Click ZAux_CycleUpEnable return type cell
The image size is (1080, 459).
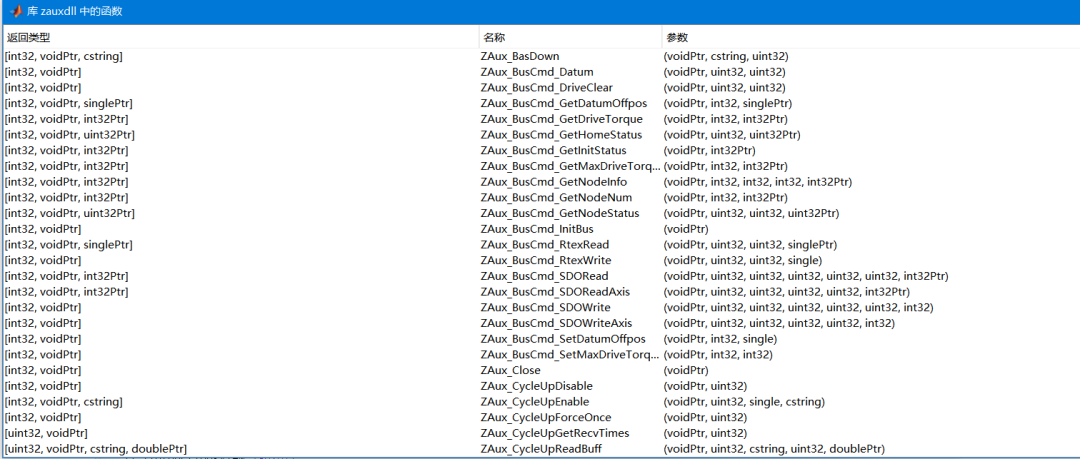[63, 401]
